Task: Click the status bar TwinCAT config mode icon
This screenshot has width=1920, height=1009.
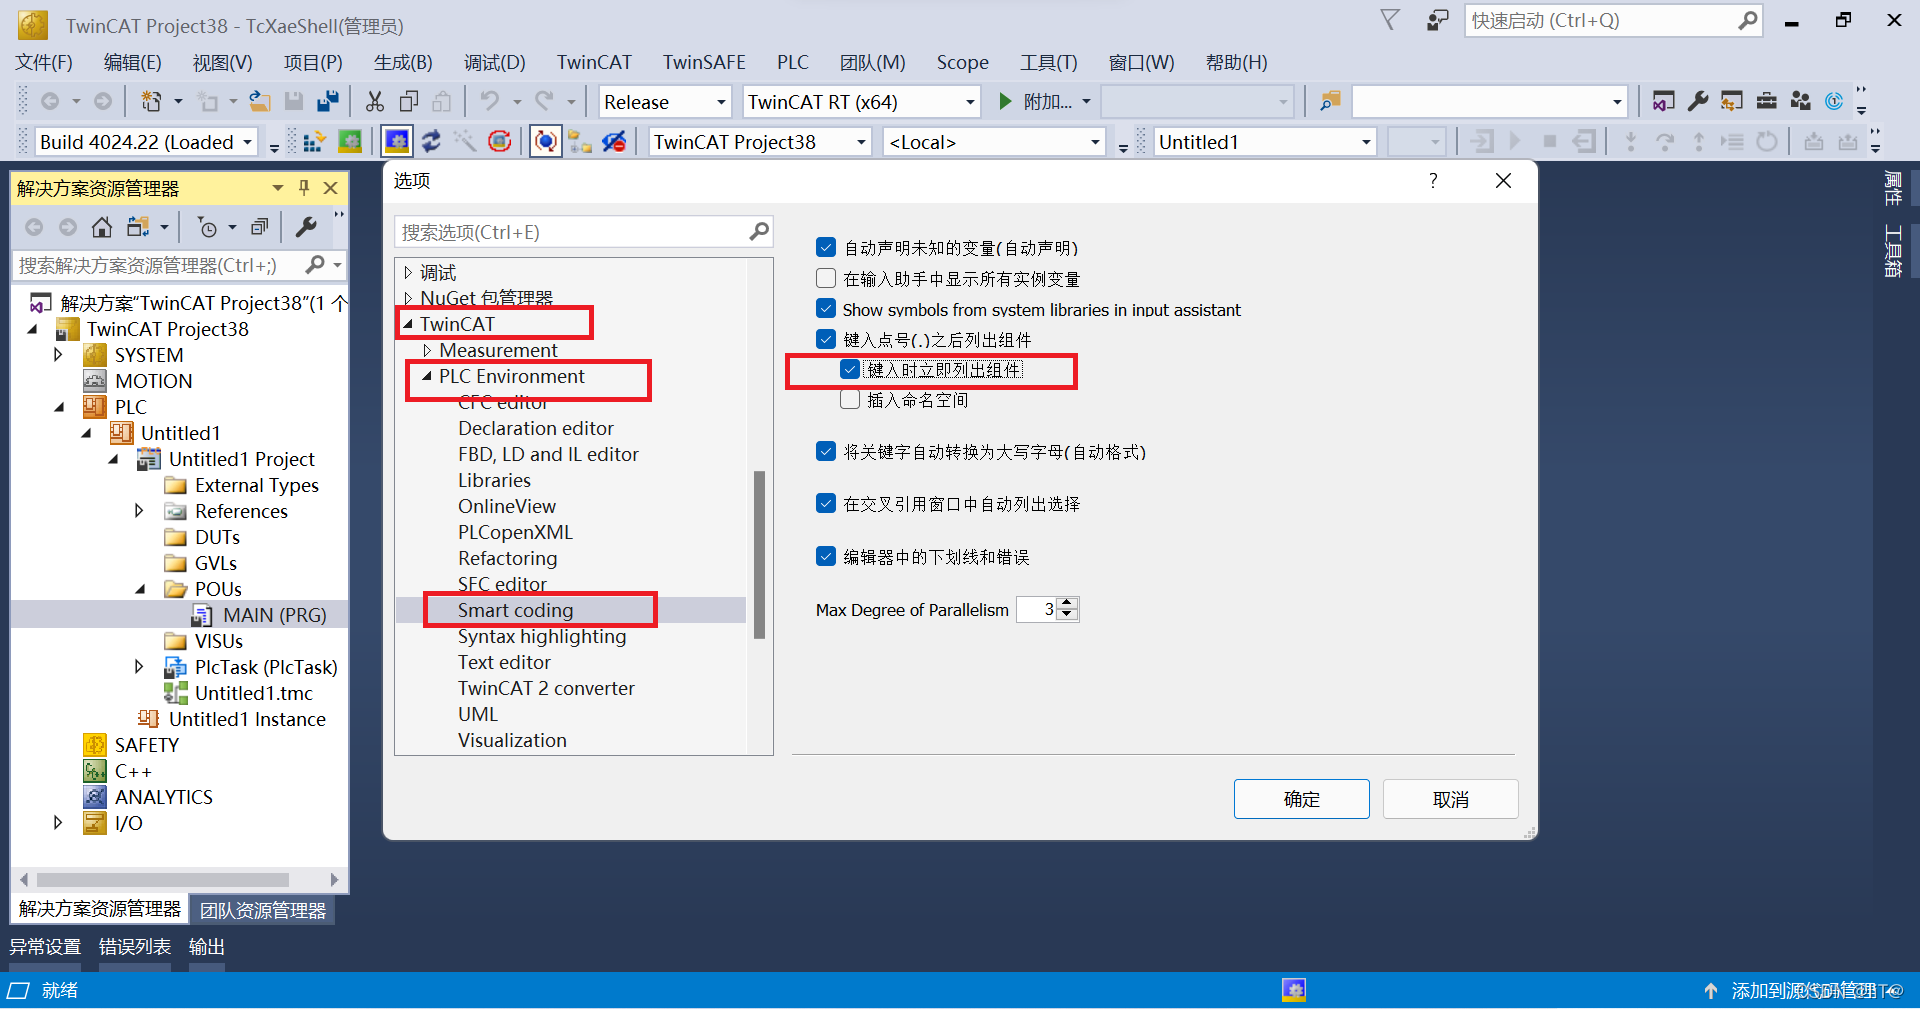Action: click(1294, 990)
